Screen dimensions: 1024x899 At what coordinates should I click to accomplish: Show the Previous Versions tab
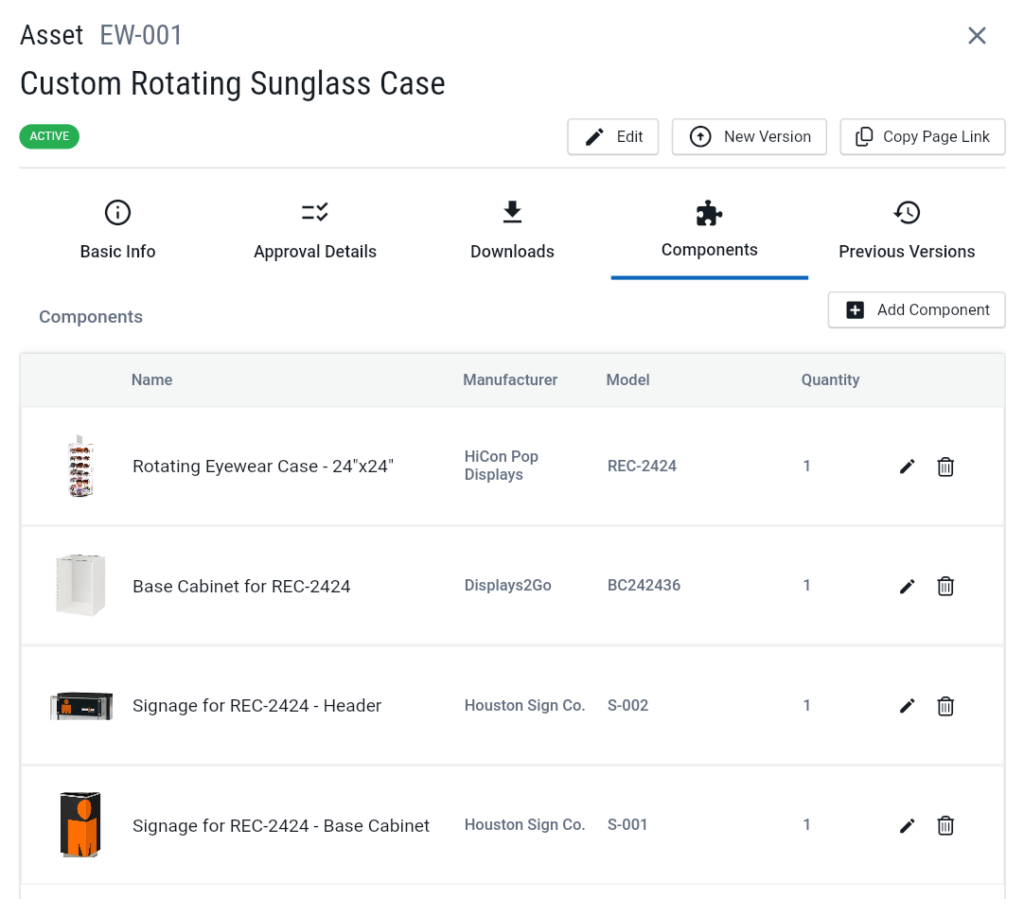[x=906, y=230]
